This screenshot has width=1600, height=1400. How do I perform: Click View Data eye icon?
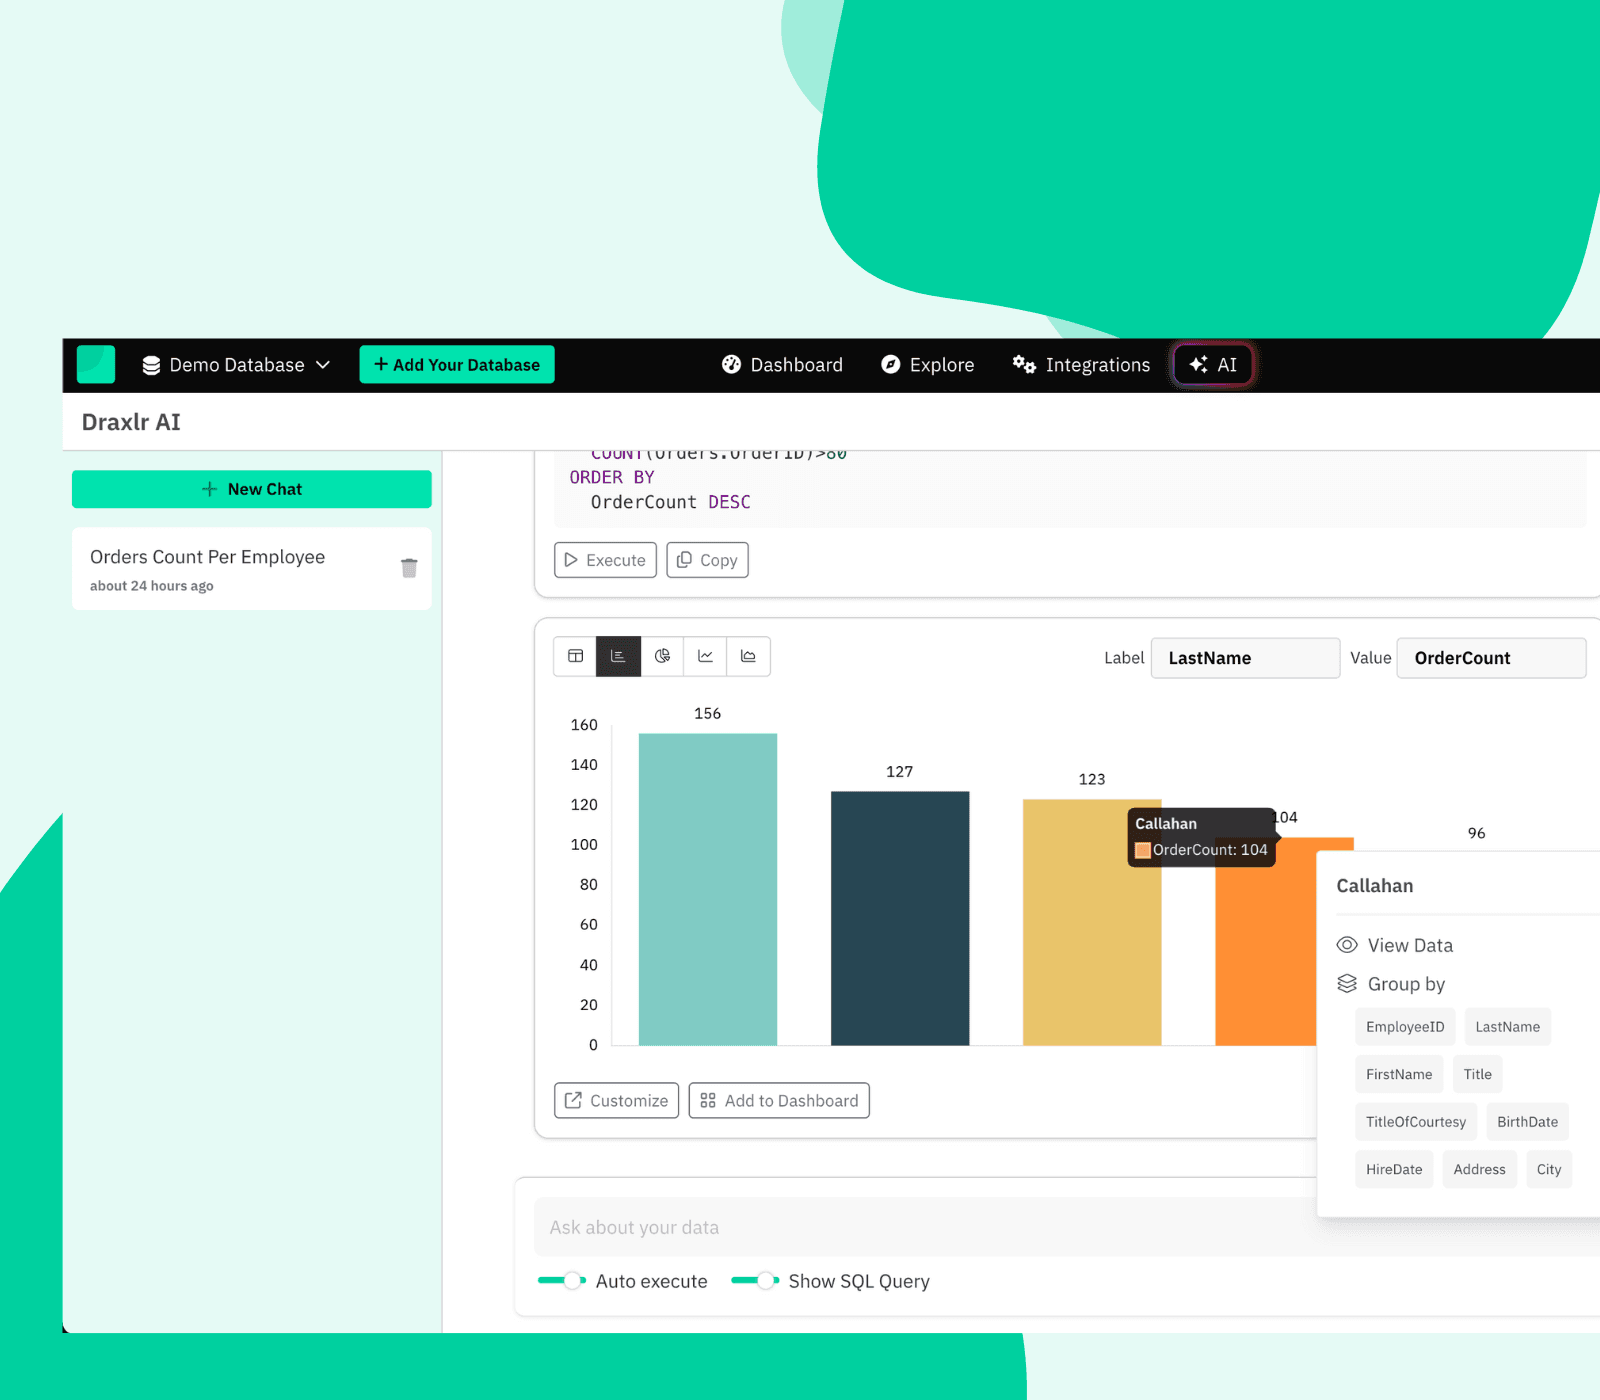[1347, 945]
